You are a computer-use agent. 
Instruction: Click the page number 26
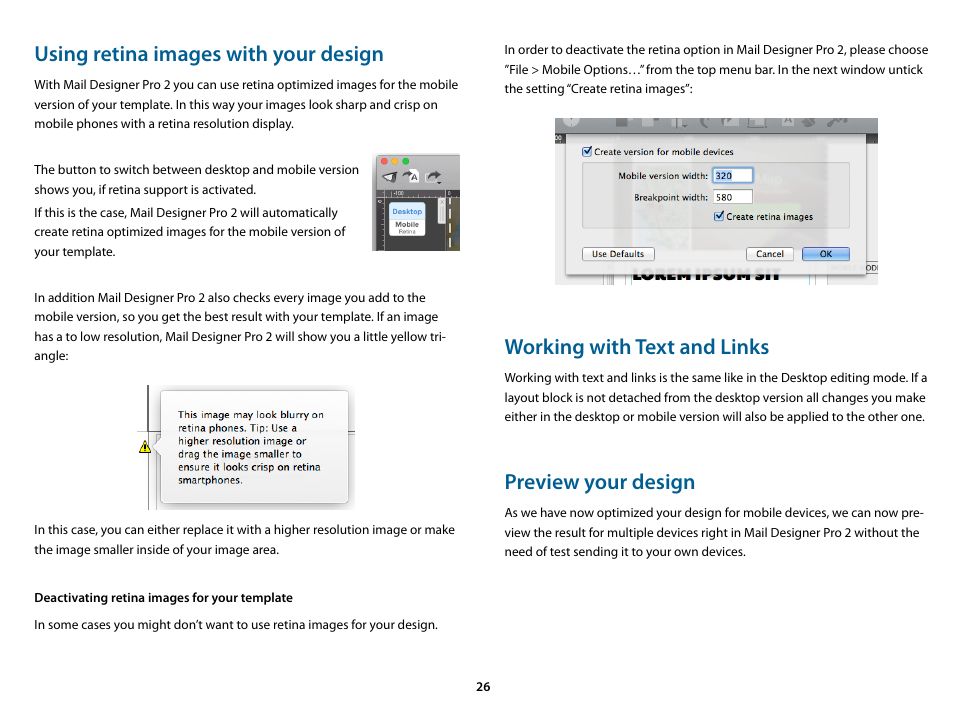(483, 686)
